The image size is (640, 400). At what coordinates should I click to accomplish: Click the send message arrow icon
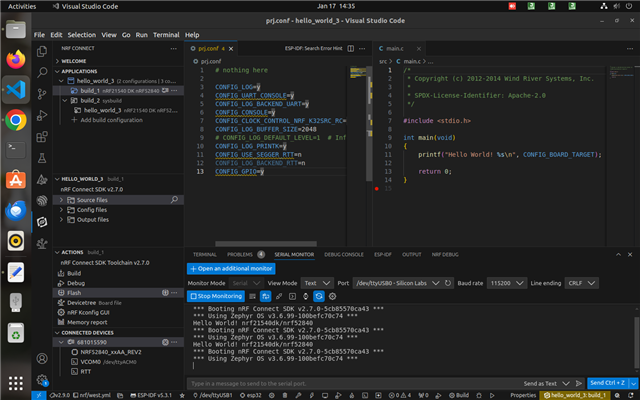pos(579,383)
